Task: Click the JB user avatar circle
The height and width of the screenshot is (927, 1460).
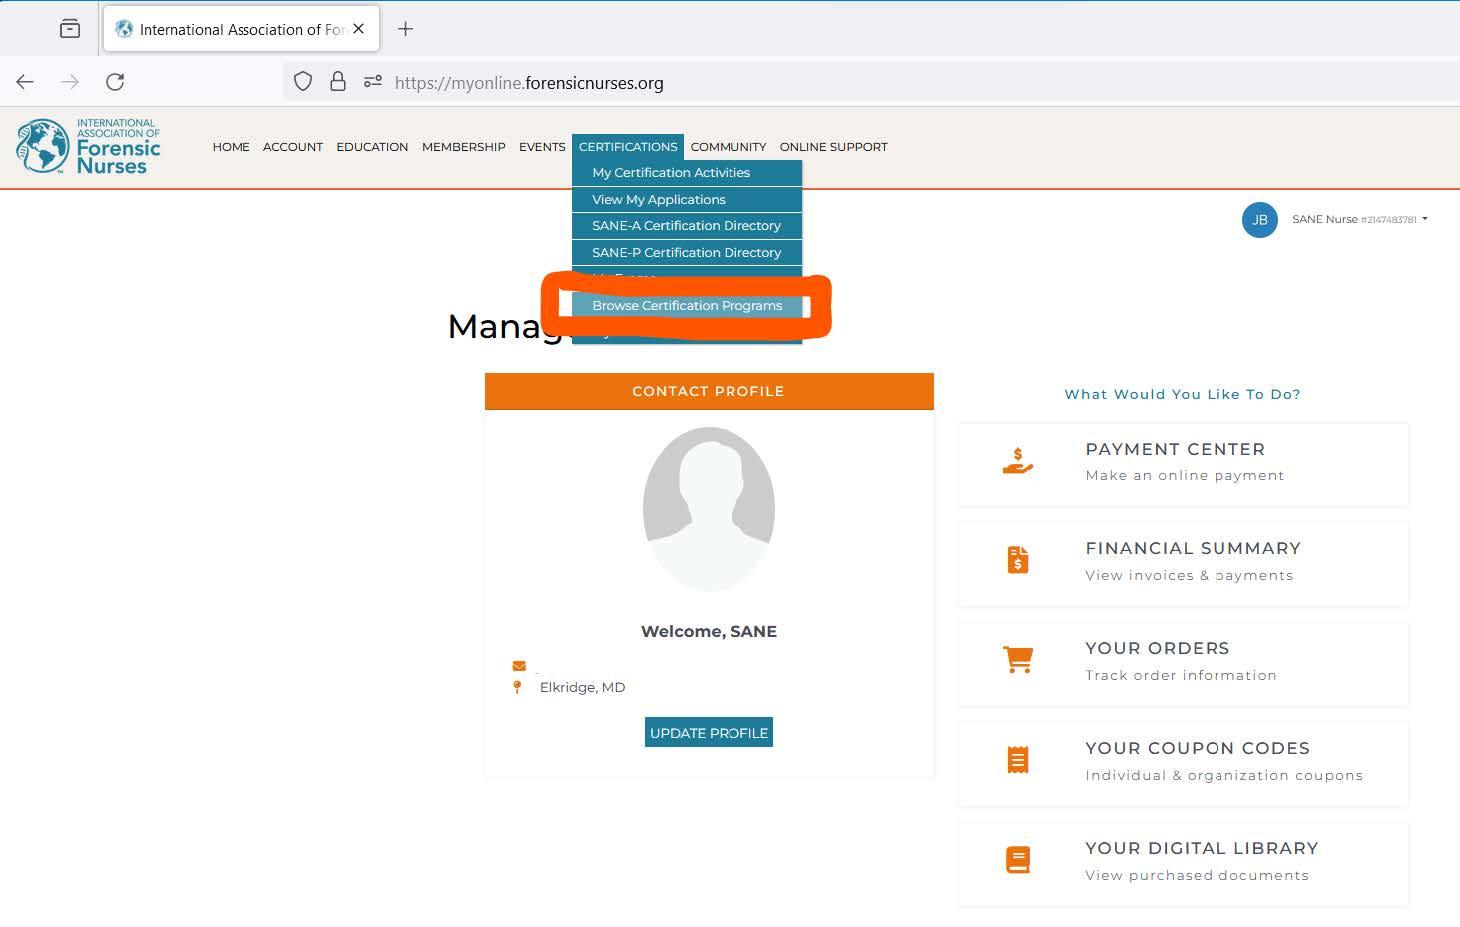Action: [x=1259, y=220]
